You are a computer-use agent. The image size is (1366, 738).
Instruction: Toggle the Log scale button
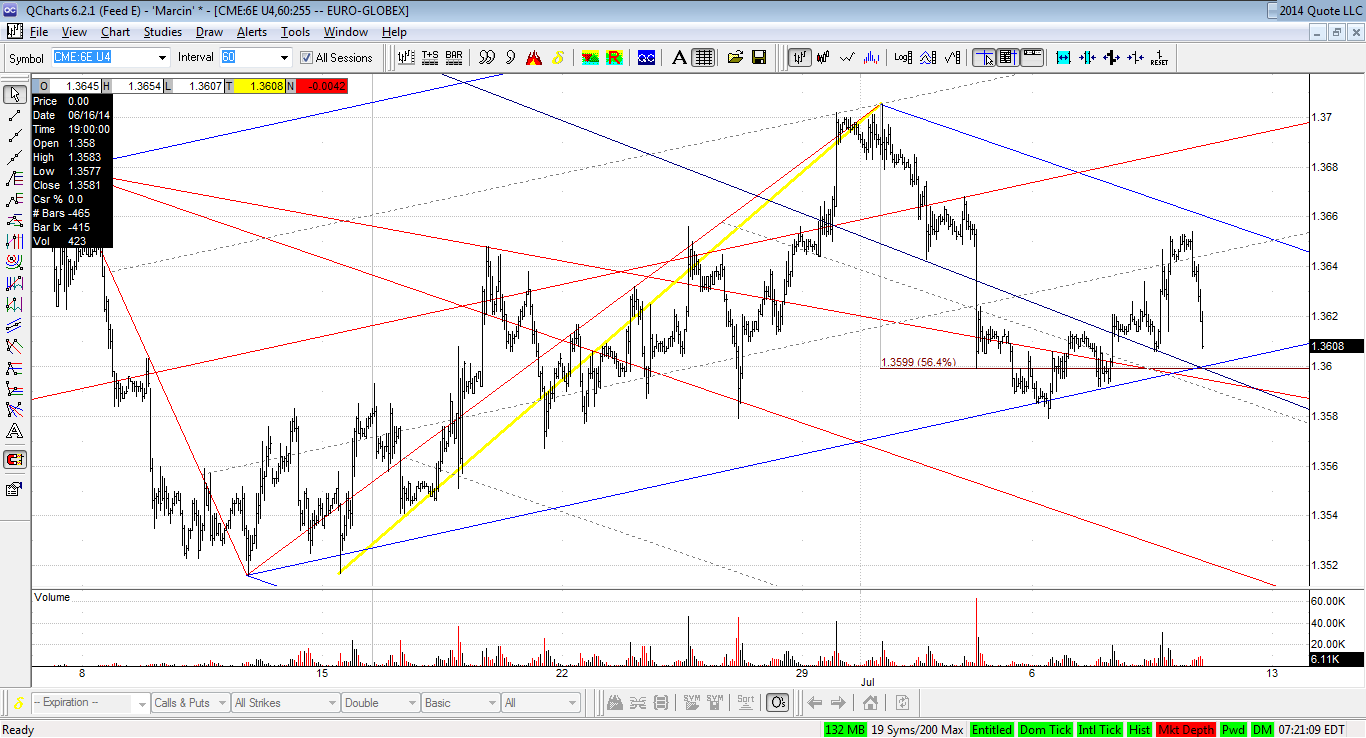tap(903, 57)
